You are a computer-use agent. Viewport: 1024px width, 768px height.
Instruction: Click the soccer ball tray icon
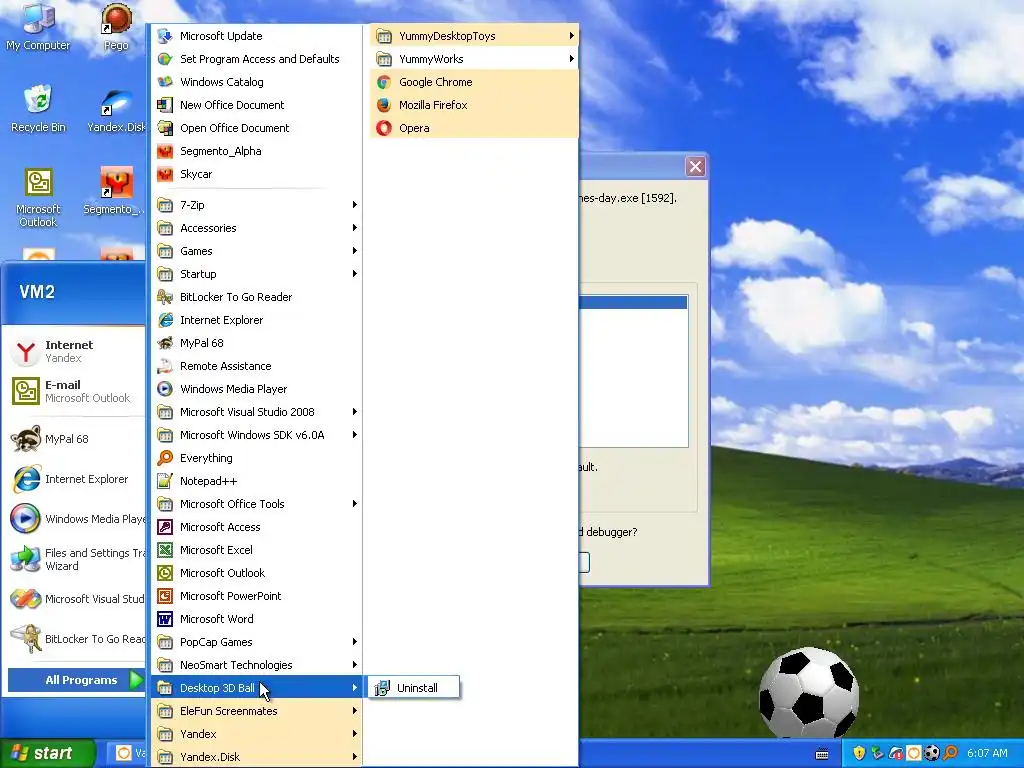pos(932,753)
